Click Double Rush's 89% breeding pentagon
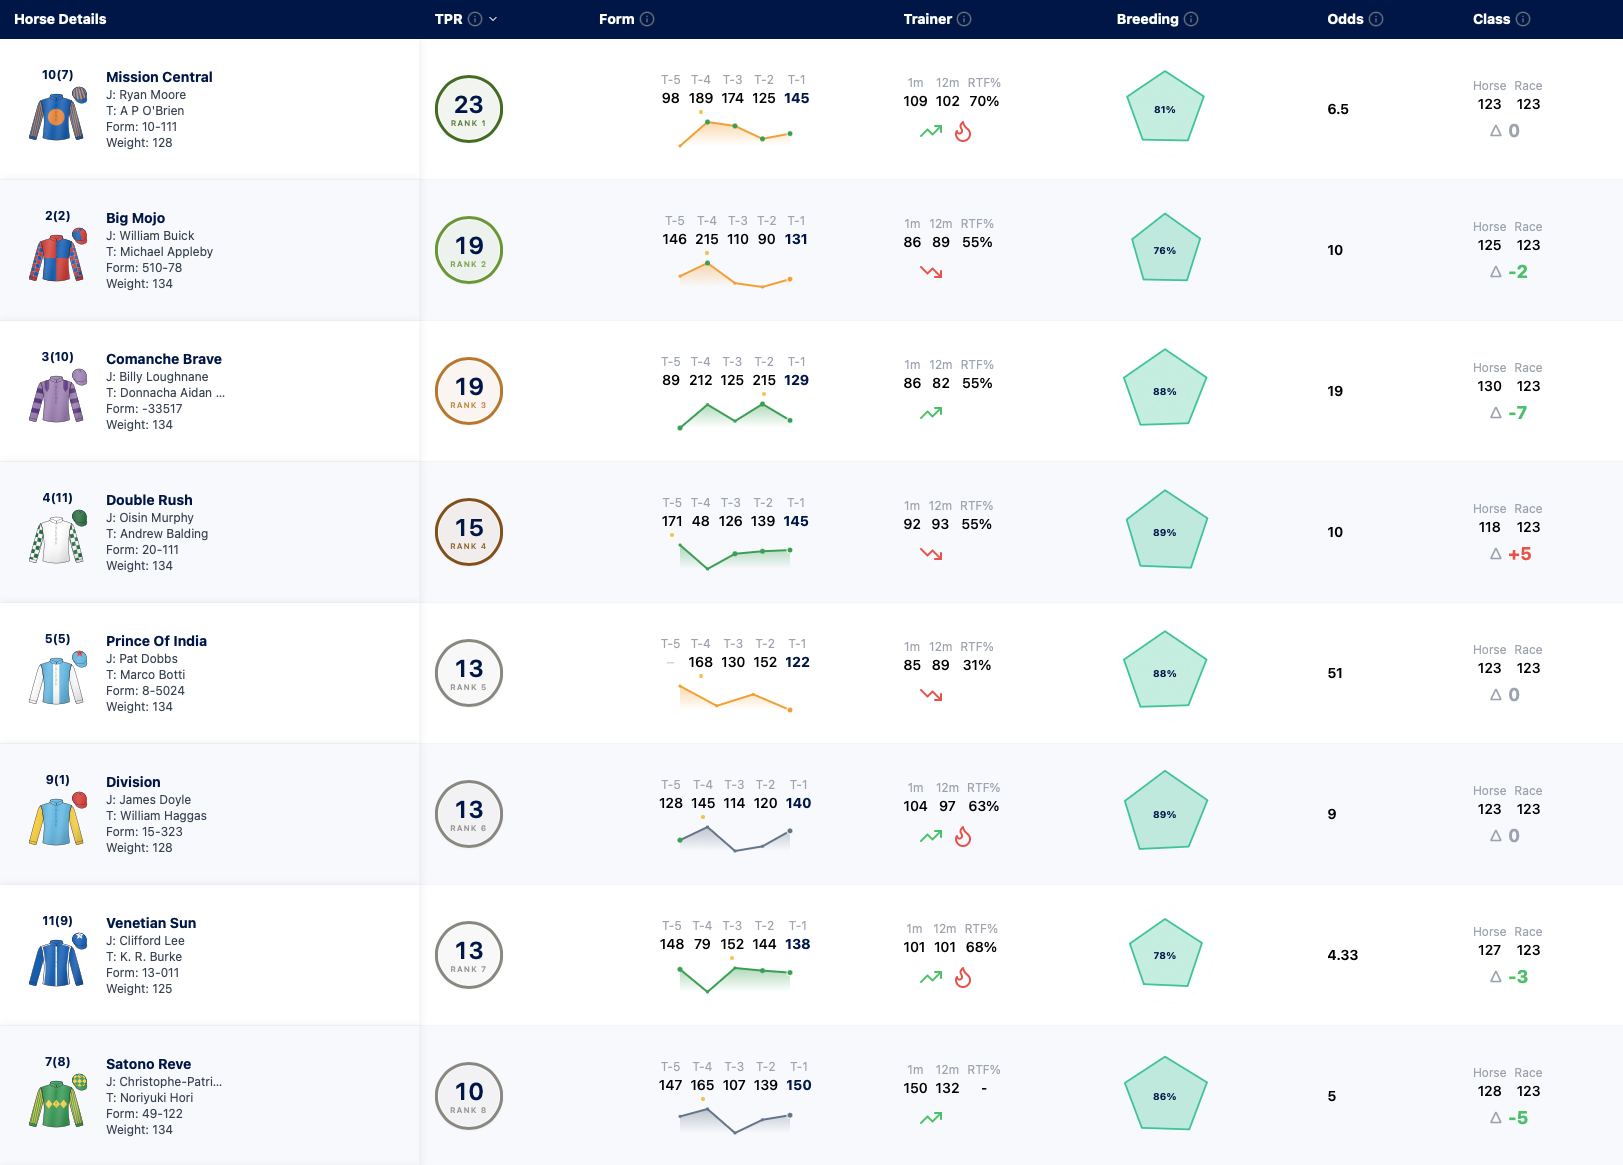Viewport: 1623px width, 1165px height. [x=1165, y=531]
